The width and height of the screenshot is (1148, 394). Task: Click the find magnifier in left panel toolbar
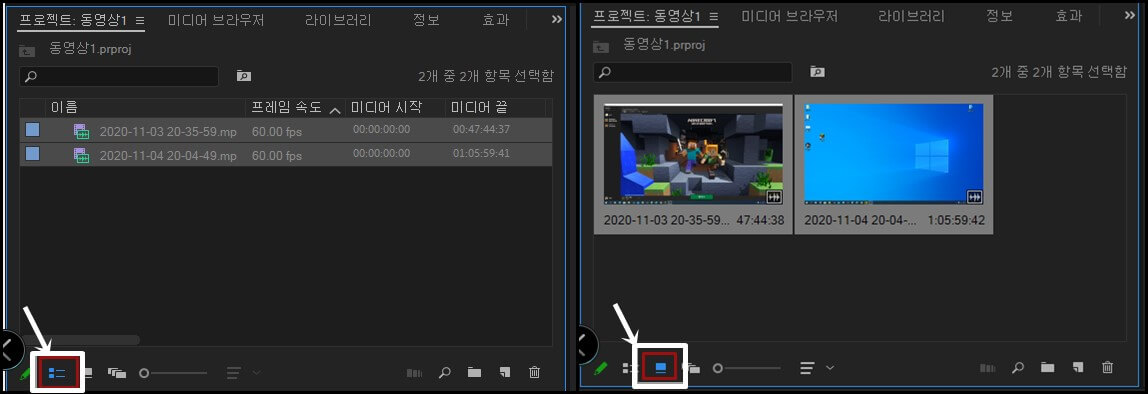[444, 373]
